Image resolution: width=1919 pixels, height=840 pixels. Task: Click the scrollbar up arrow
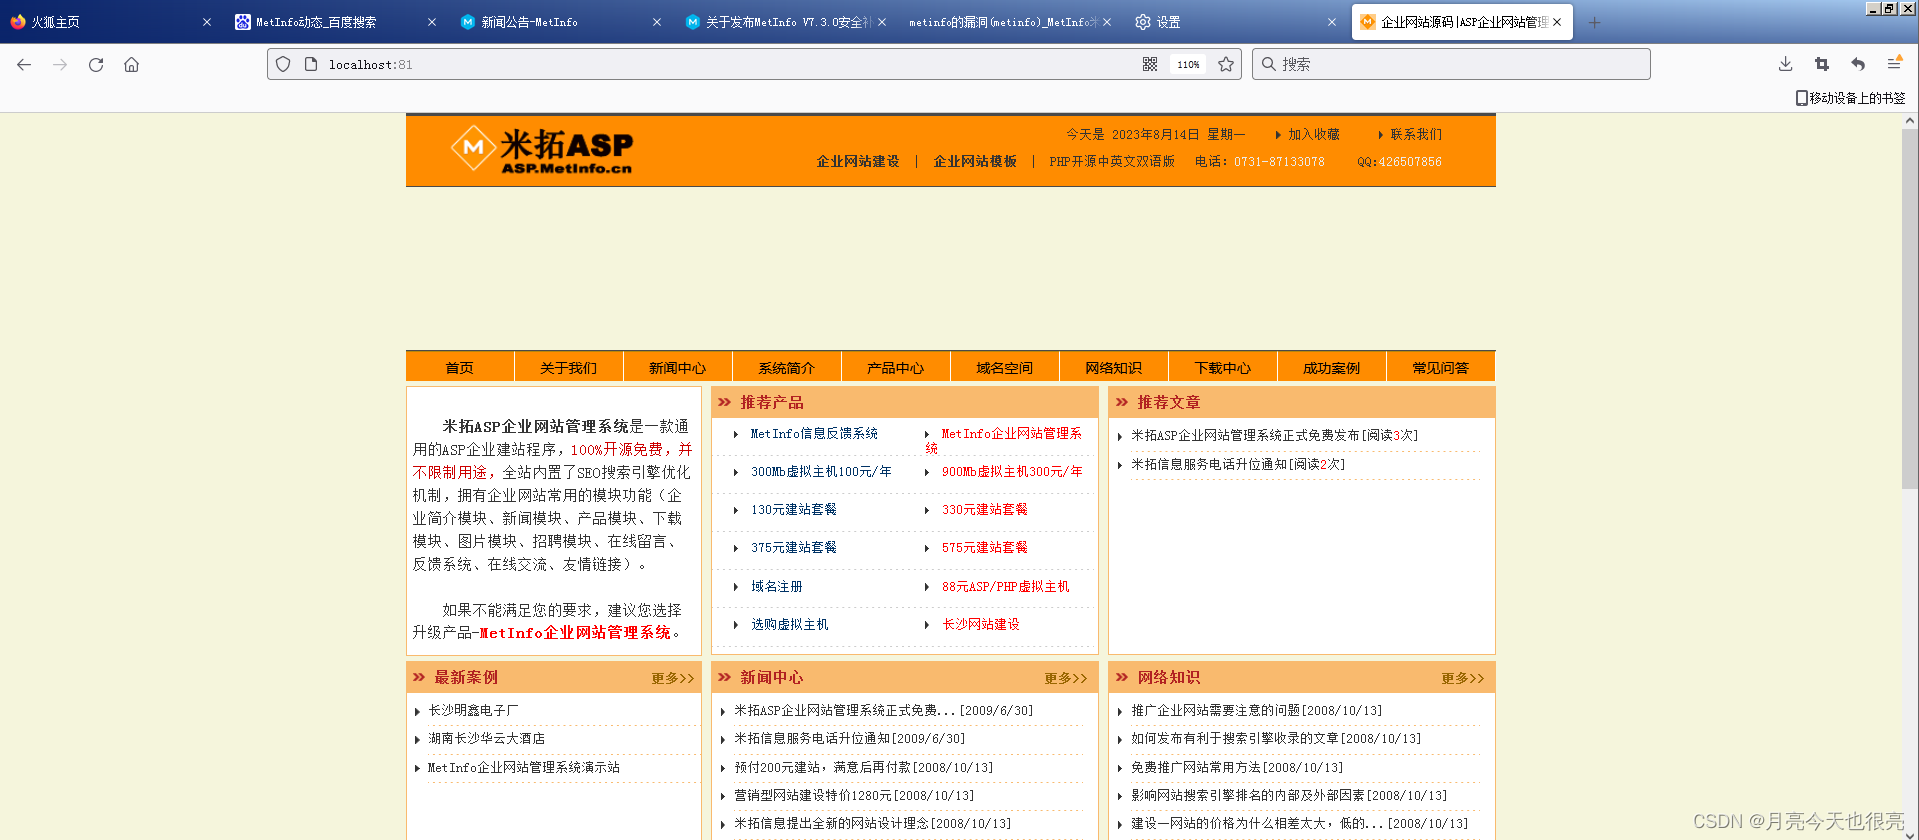tap(1909, 120)
